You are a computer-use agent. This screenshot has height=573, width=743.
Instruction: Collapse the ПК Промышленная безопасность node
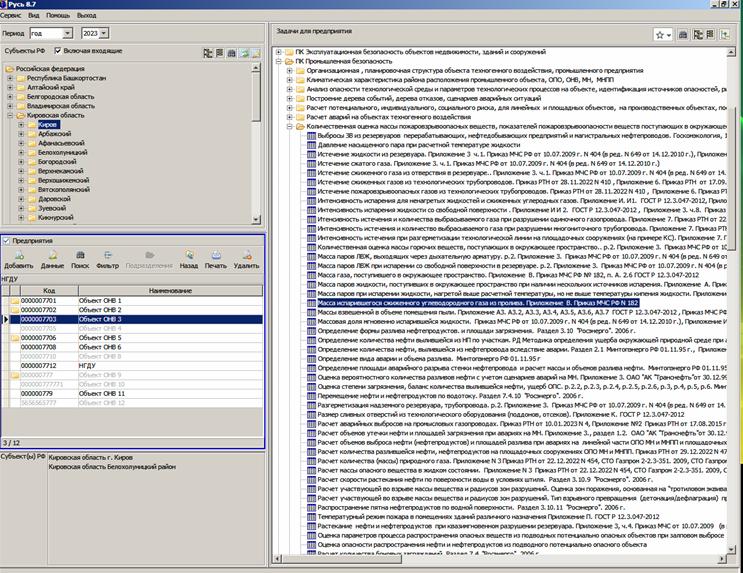pos(278,61)
